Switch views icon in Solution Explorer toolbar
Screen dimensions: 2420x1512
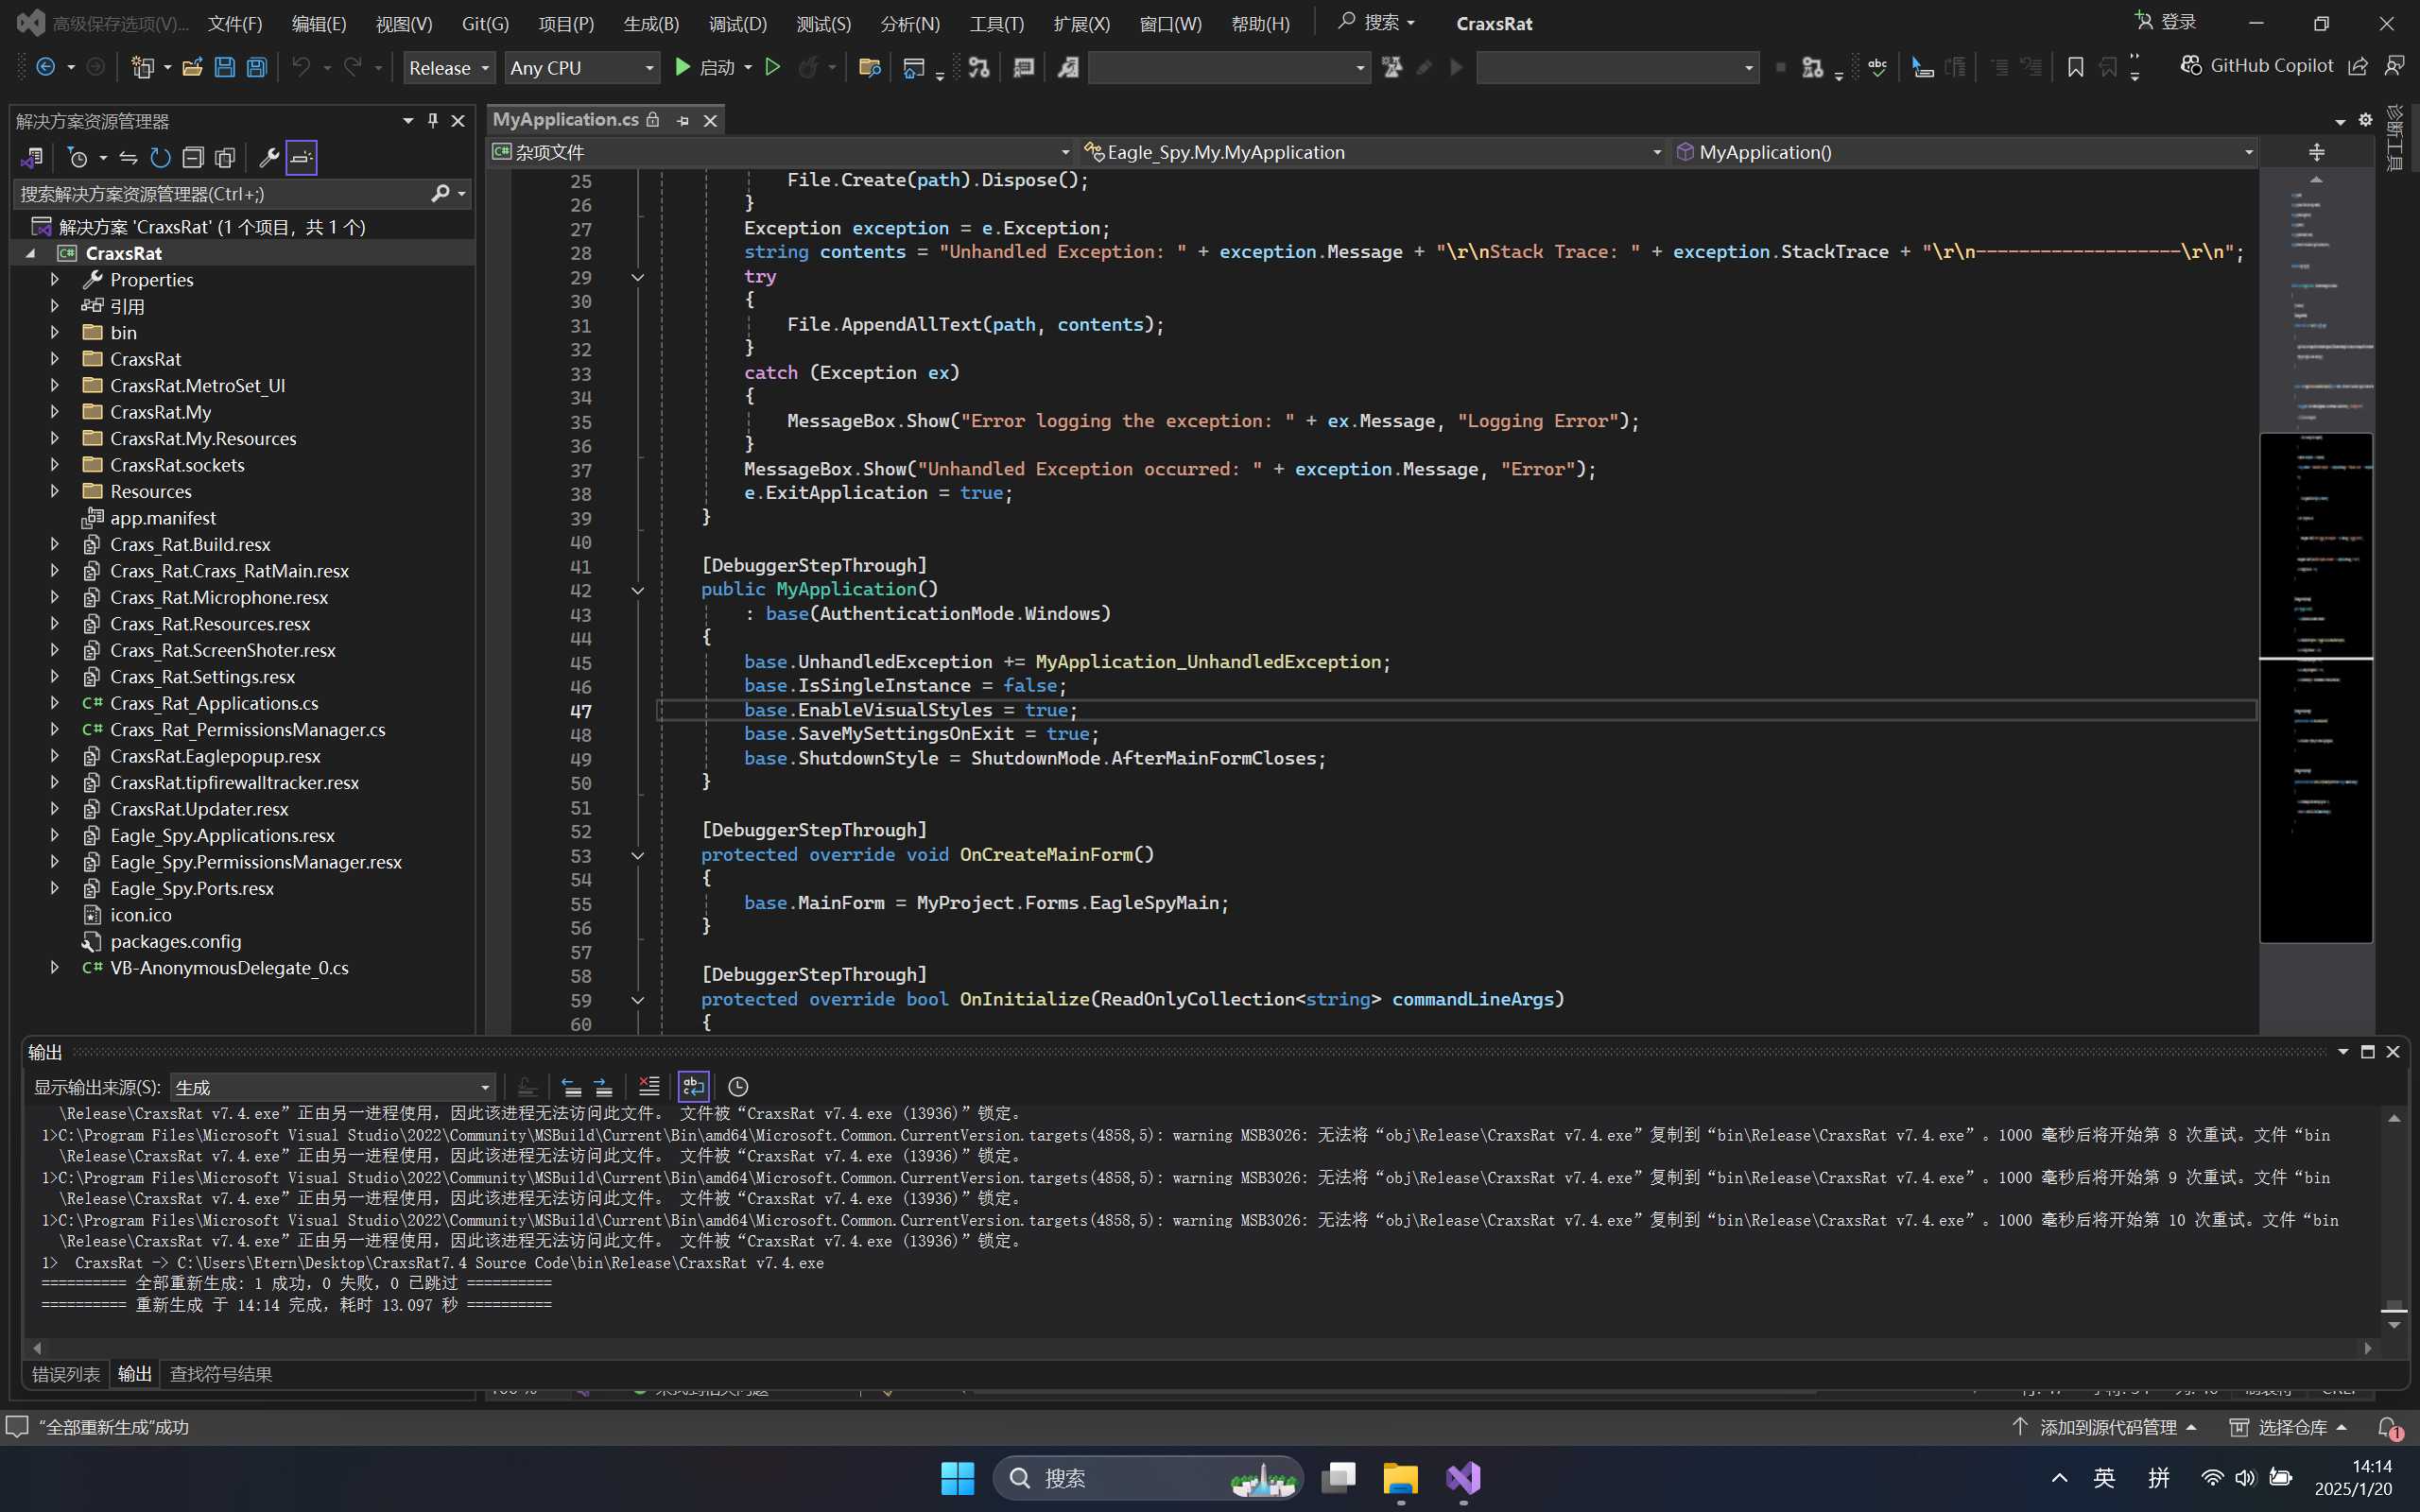point(31,157)
